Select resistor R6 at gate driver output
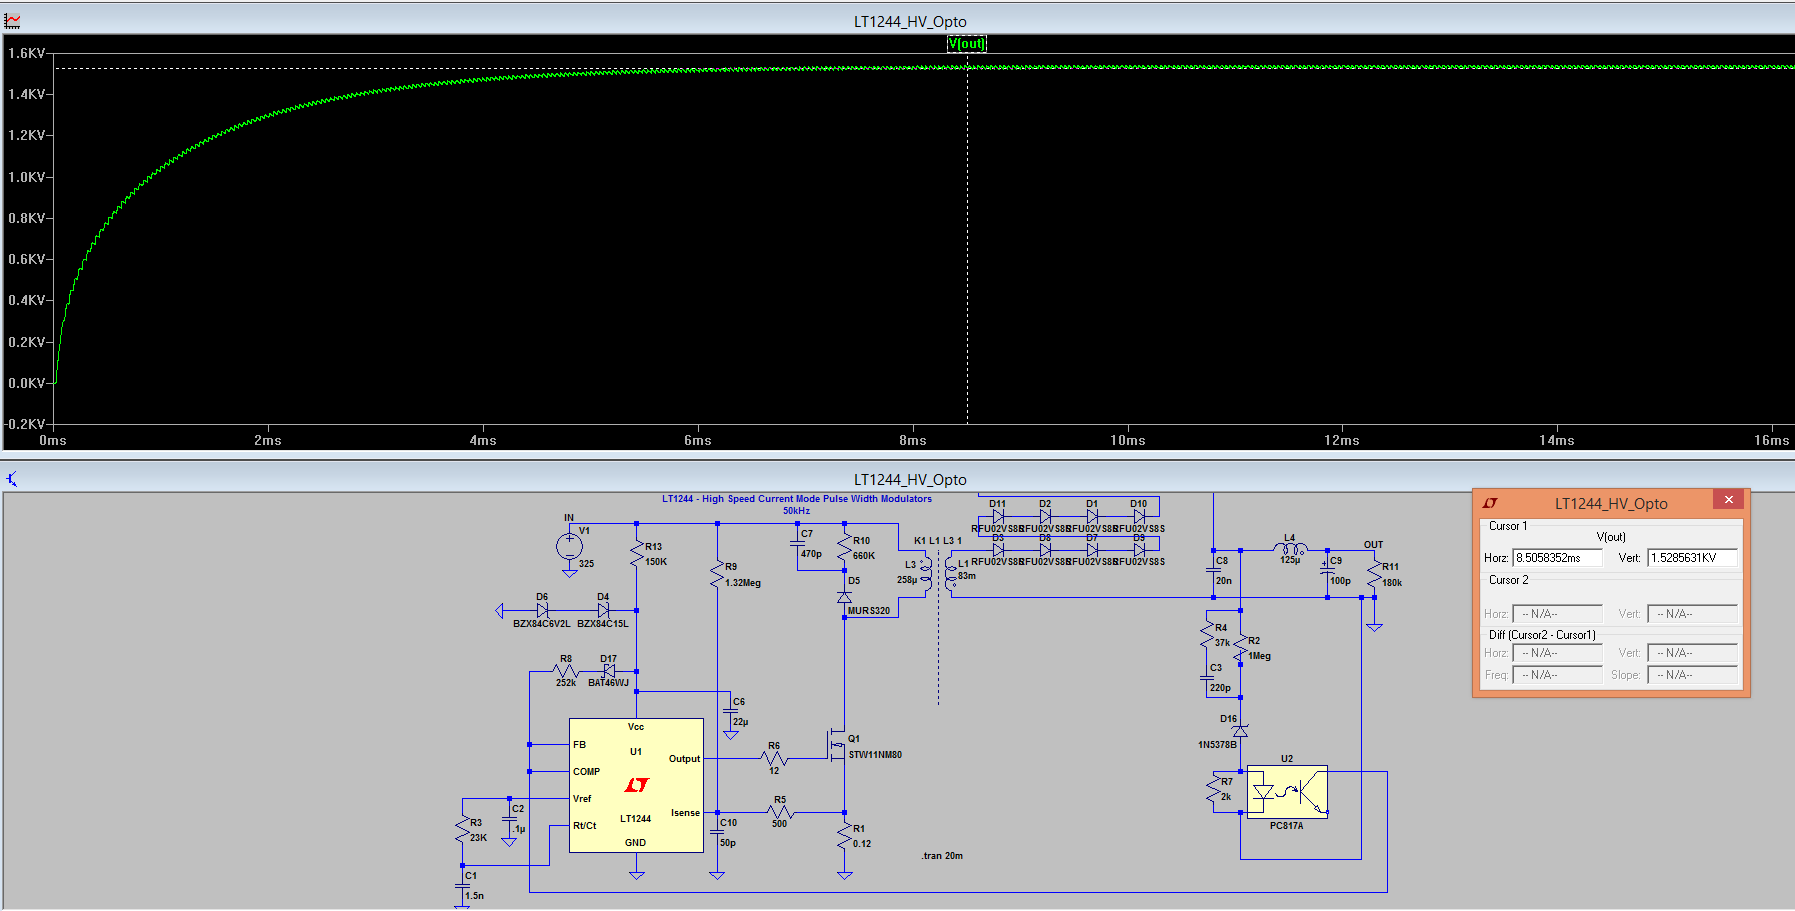The image size is (1795, 911). [774, 759]
